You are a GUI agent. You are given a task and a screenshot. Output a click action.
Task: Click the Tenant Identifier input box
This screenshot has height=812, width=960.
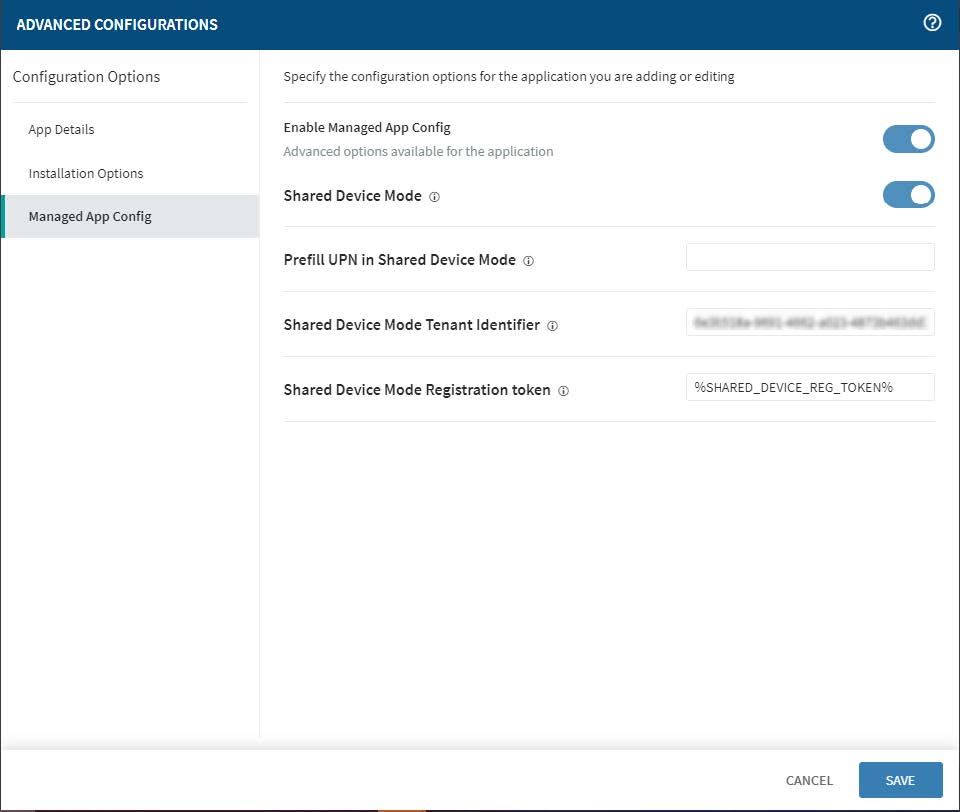(810, 322)
